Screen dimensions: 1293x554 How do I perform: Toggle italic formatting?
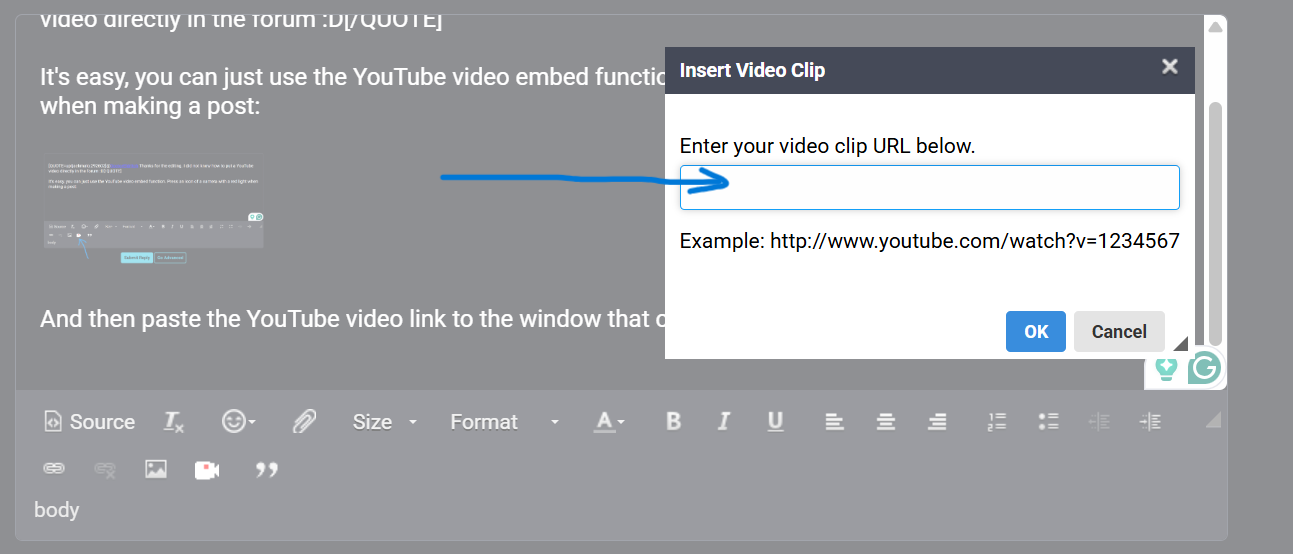pyautogui.click(x=724, y=422)
